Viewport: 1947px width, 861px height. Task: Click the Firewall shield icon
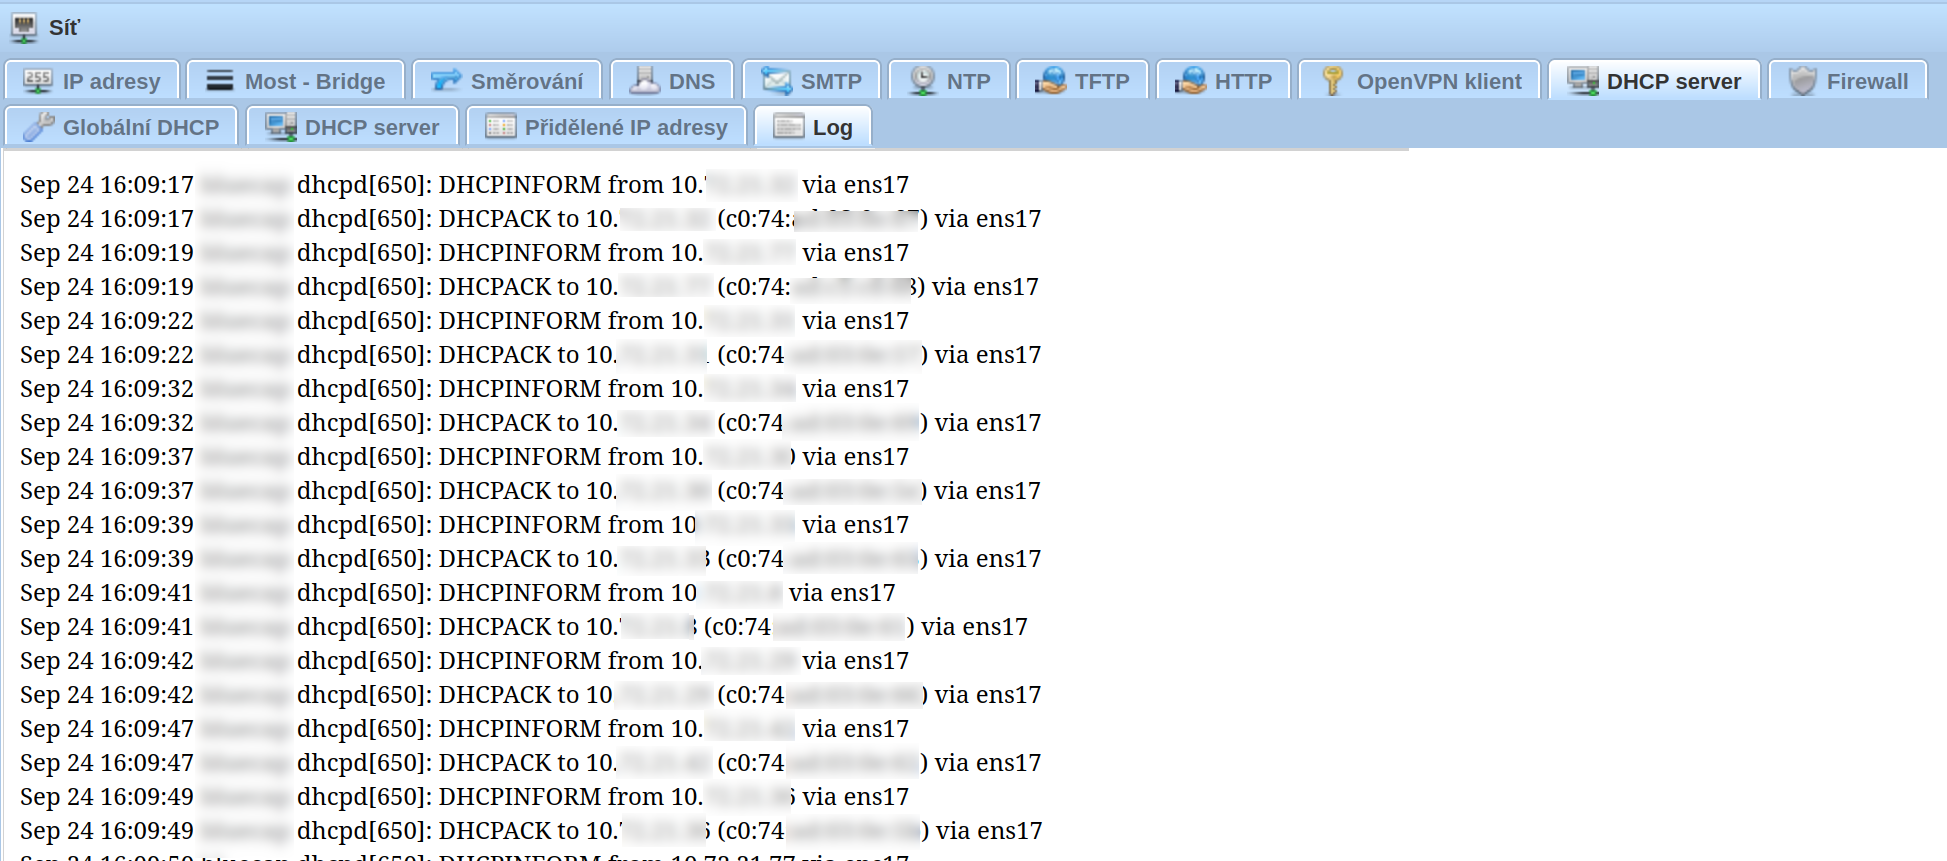[1803, 81]
